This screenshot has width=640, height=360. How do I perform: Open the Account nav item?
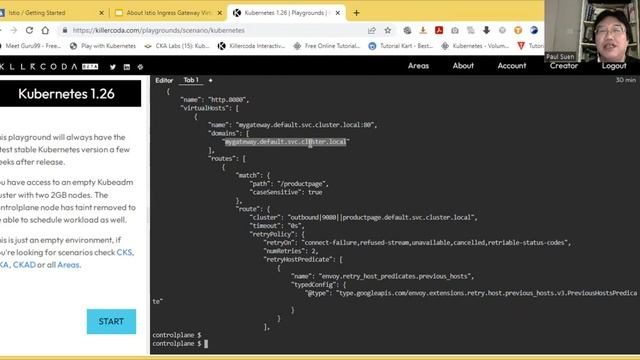click(512, 66)
